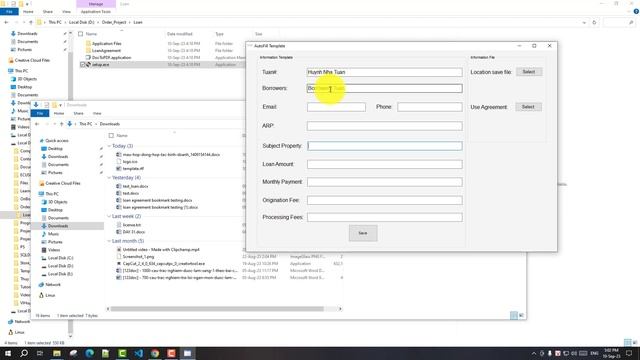Screen dimensions: 640x360
Task: Click the Subject Property input field
Action: [x=384, y=146]
